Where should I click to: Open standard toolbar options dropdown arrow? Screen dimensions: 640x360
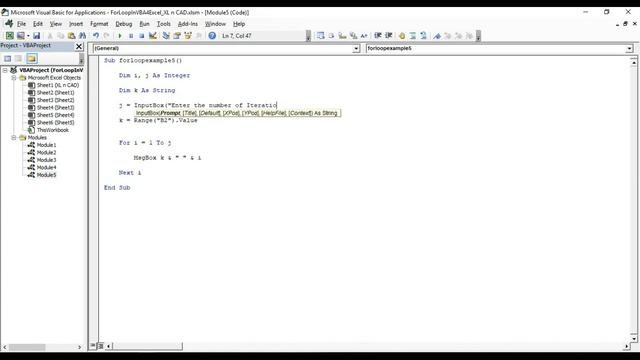pyautogui.click(x=308, y=36)
